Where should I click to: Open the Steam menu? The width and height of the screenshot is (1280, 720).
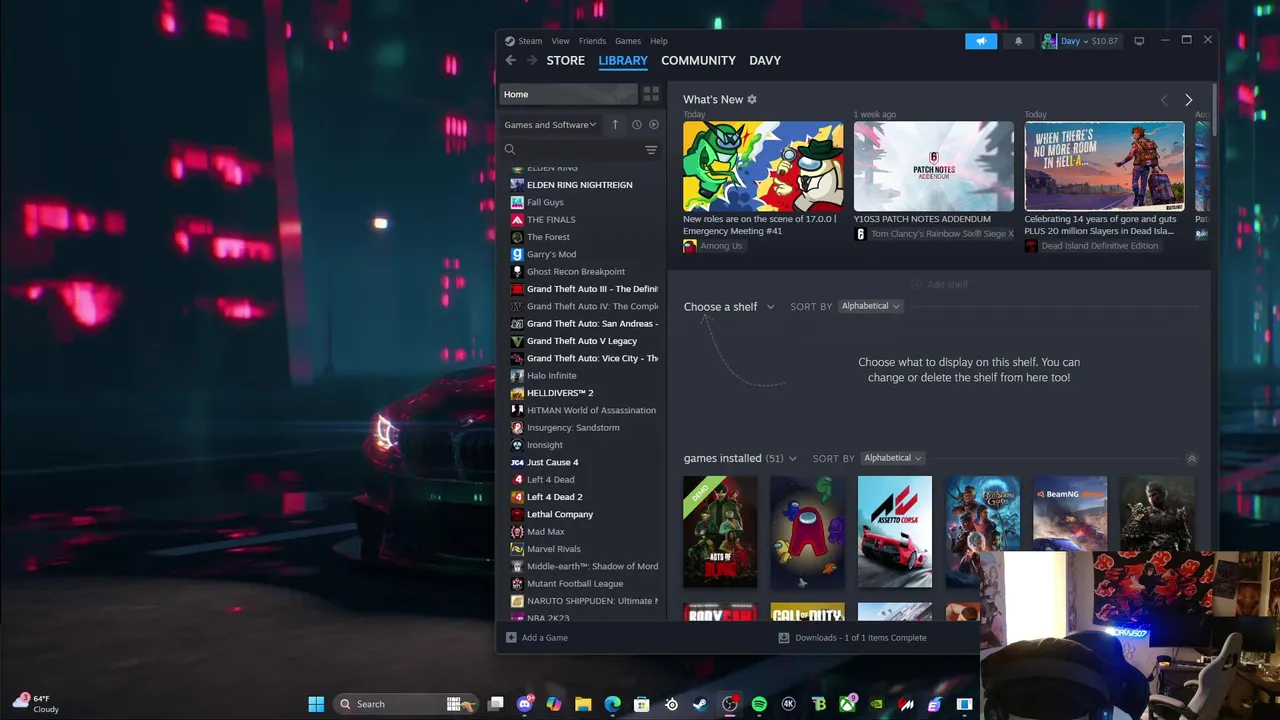click(523, 41)
